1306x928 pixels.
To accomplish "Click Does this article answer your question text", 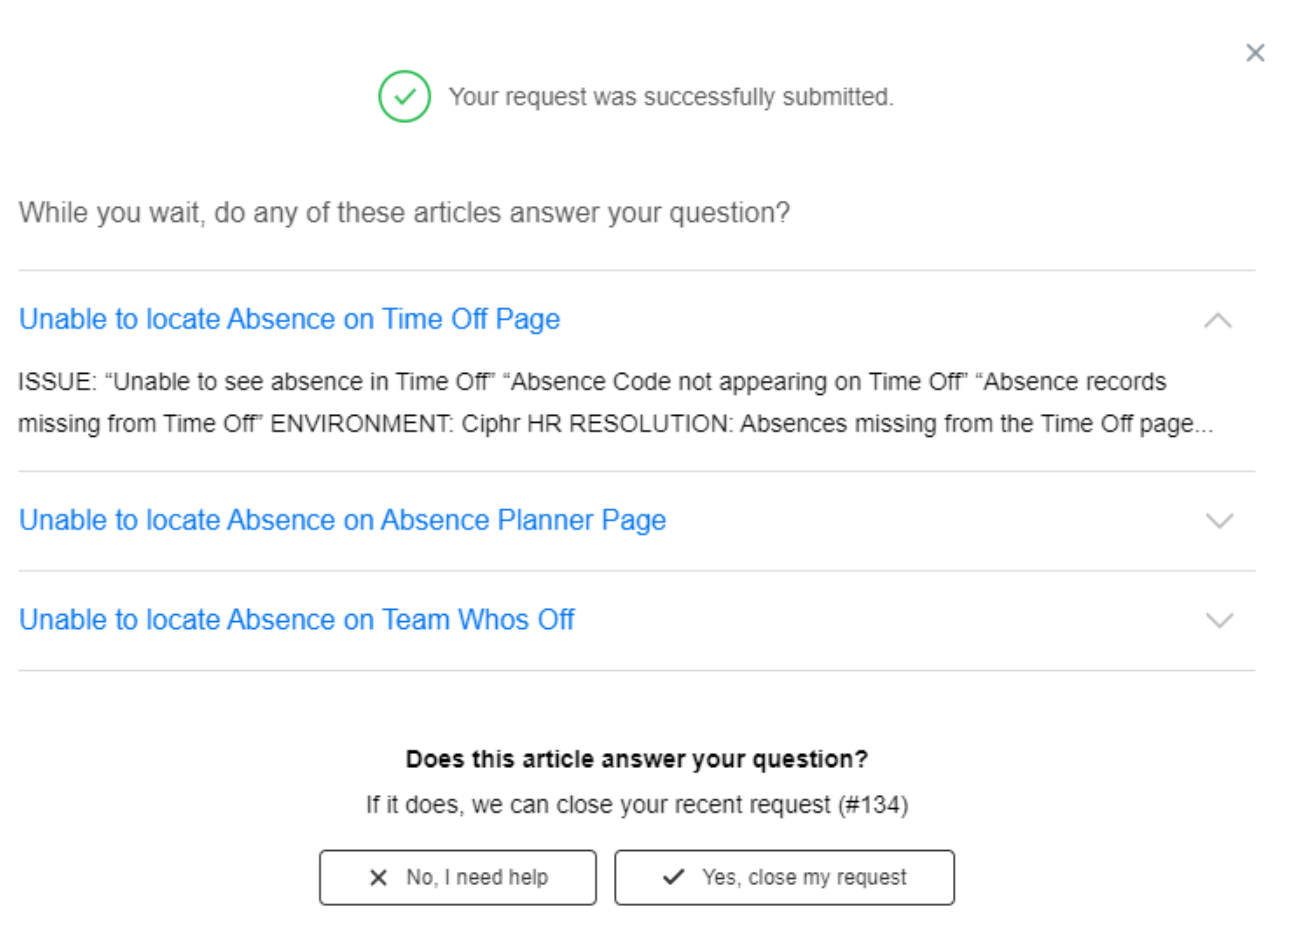I will 637,759.
